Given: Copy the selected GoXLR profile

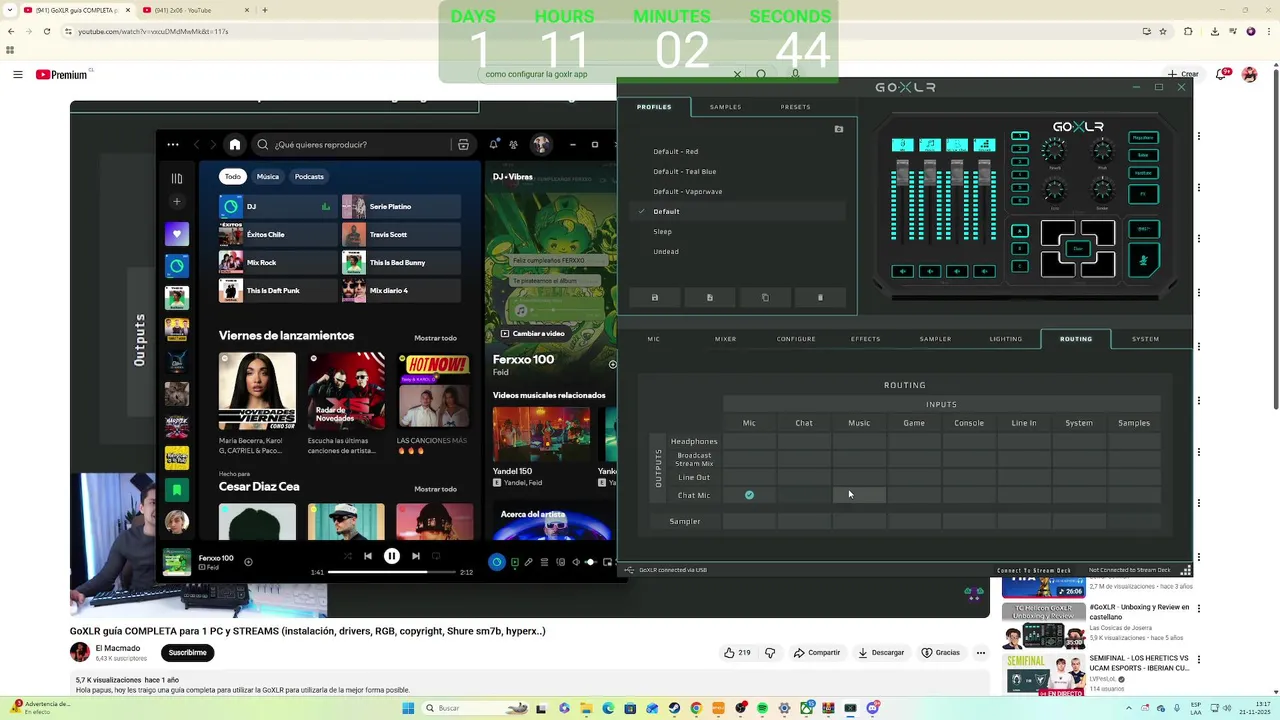Looking at the screenshot, I should pos(765,297).
